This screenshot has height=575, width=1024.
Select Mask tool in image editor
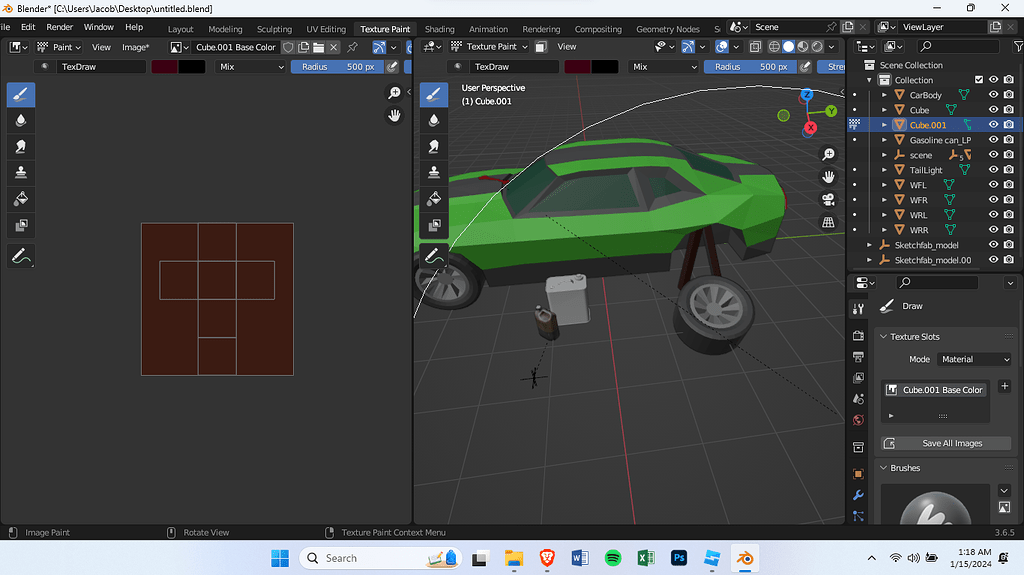[21, 225]
